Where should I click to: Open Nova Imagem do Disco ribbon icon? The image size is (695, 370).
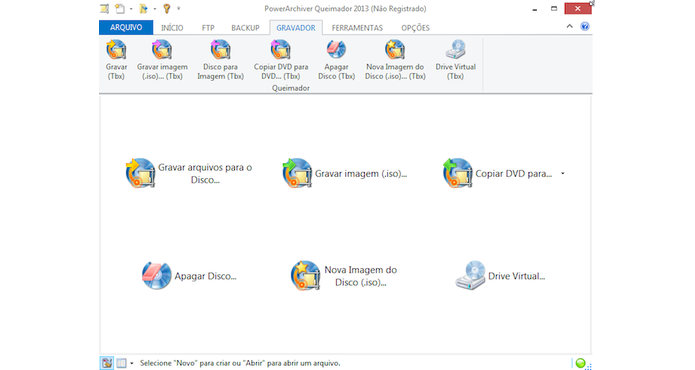pyautogui.click(x=395, y=60)
